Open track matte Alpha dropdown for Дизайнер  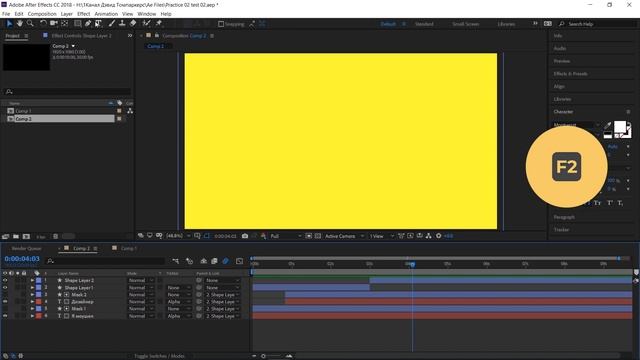[x=179, y=302]
